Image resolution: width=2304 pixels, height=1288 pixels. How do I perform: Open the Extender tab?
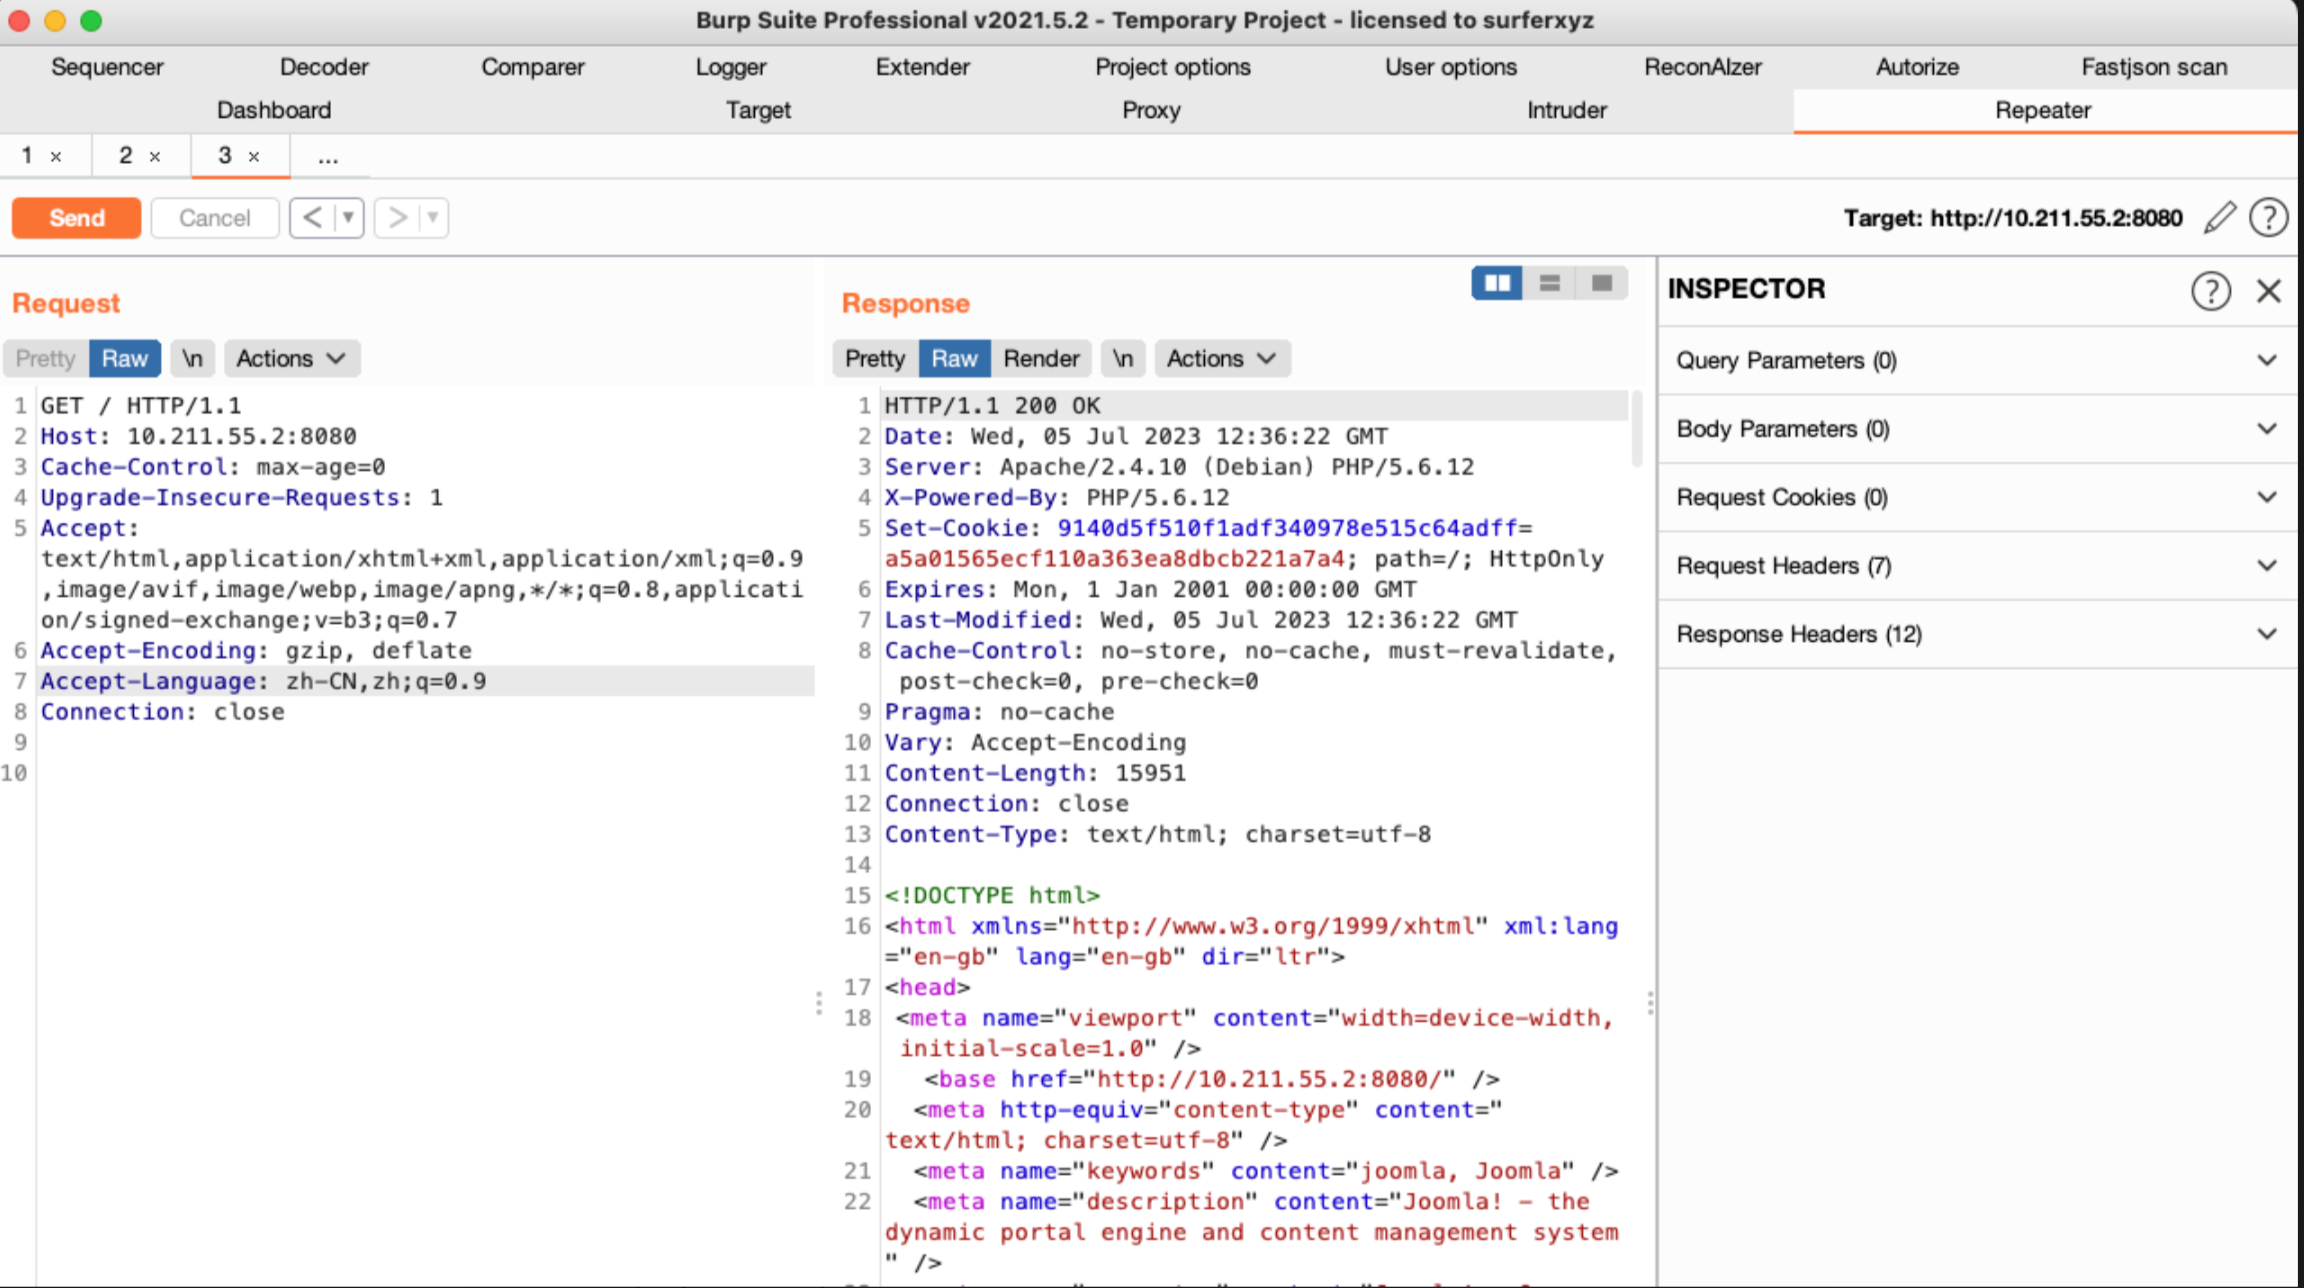[922, 67]
